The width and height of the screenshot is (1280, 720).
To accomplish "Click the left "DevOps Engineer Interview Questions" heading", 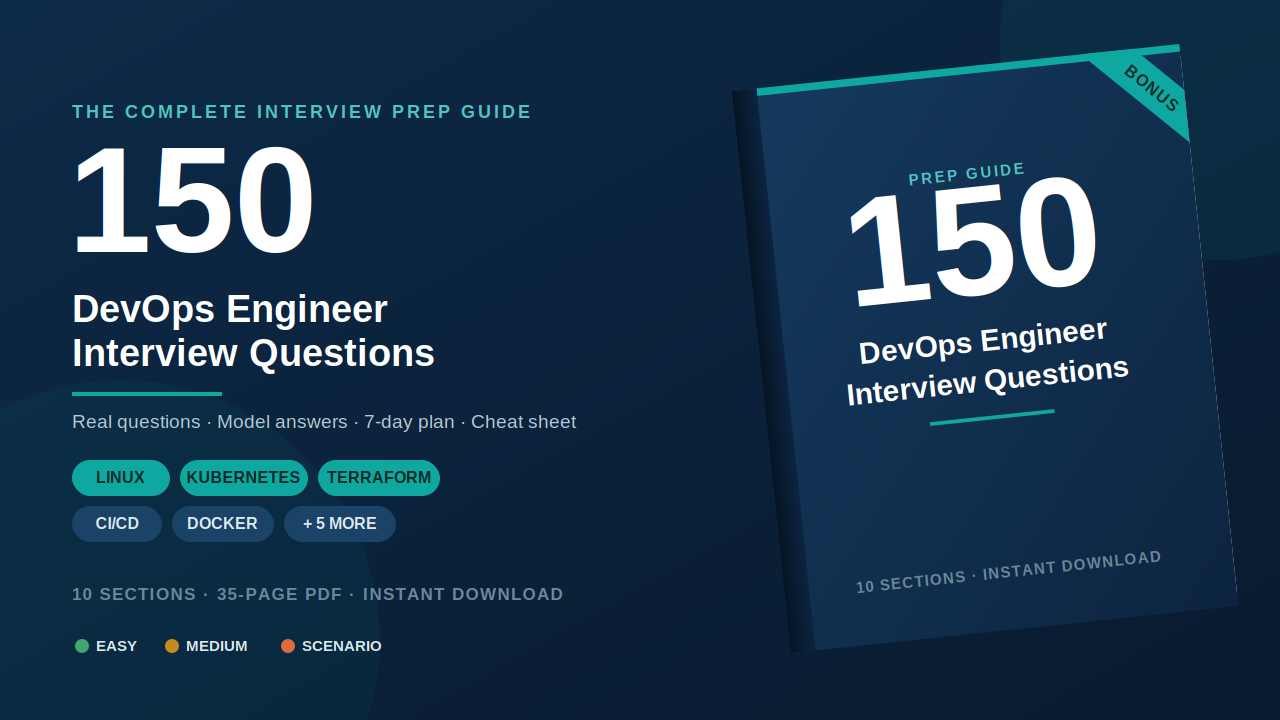I will tap(253, 331).
